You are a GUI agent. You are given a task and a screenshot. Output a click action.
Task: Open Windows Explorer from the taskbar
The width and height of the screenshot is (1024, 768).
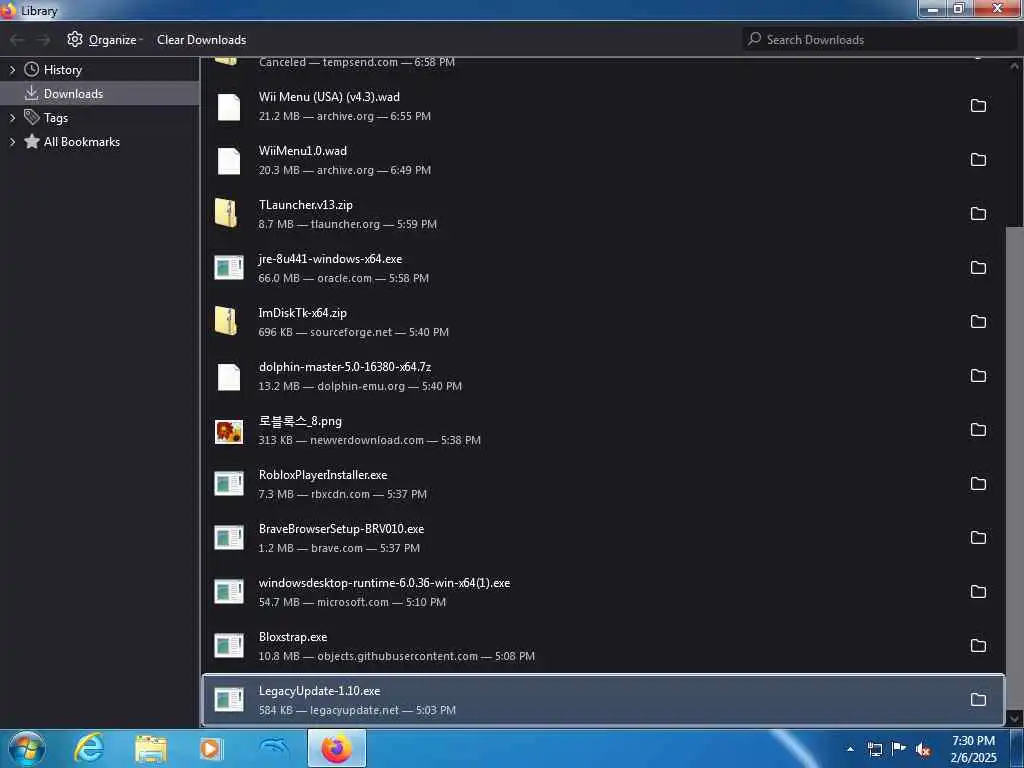pyautogui.click(x=151, y=748)
